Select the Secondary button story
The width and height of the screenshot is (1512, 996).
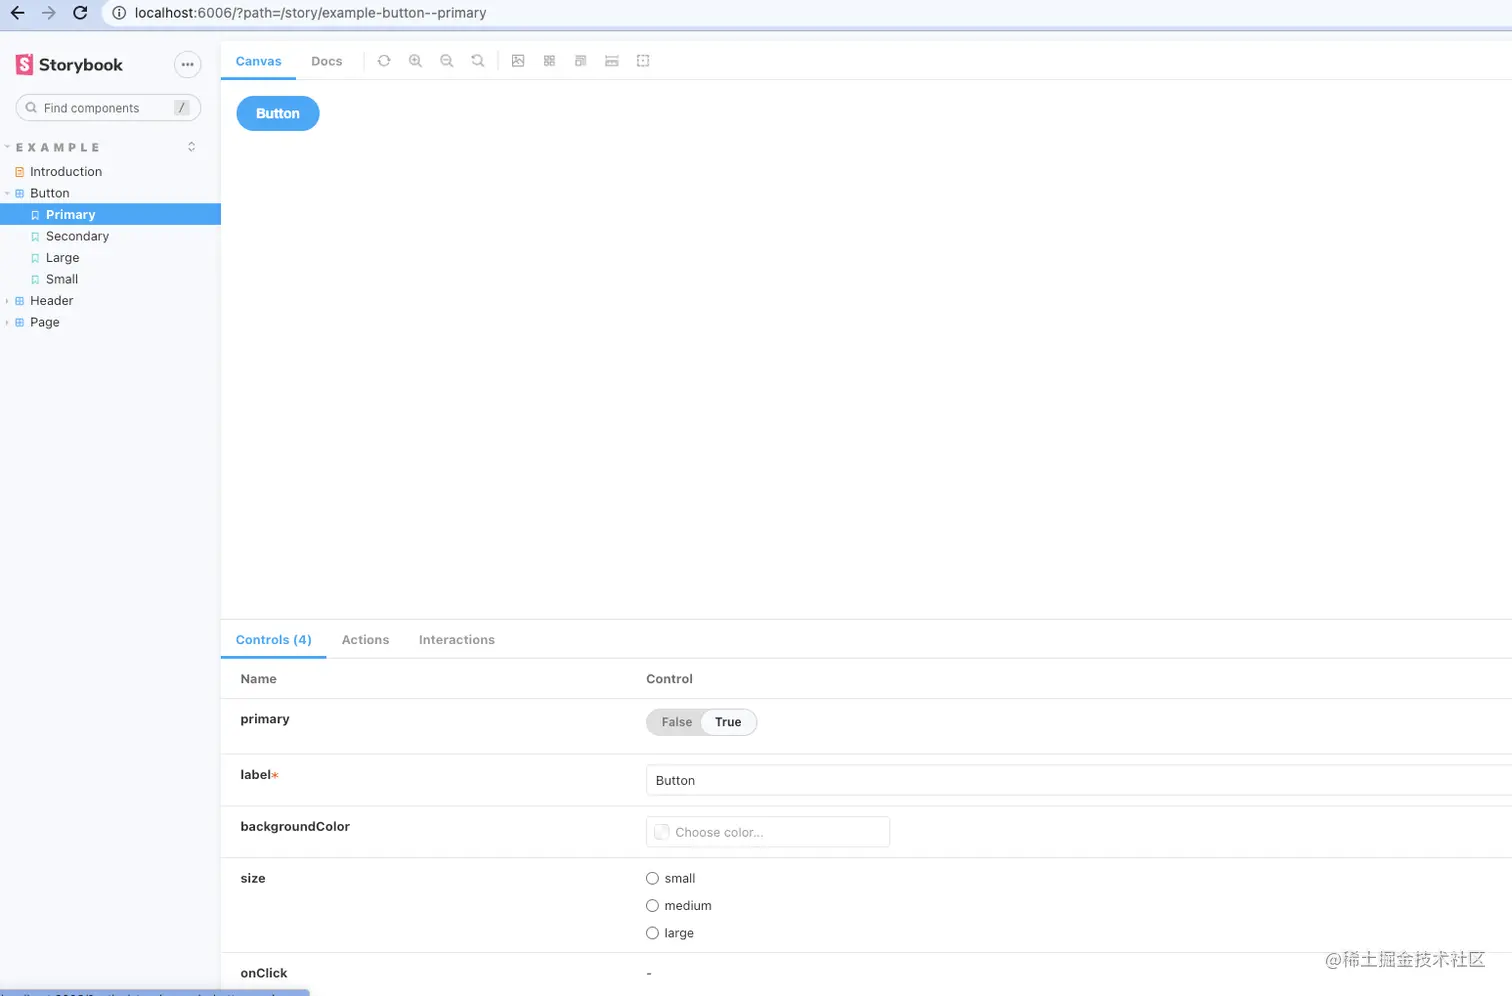point(77,236)
